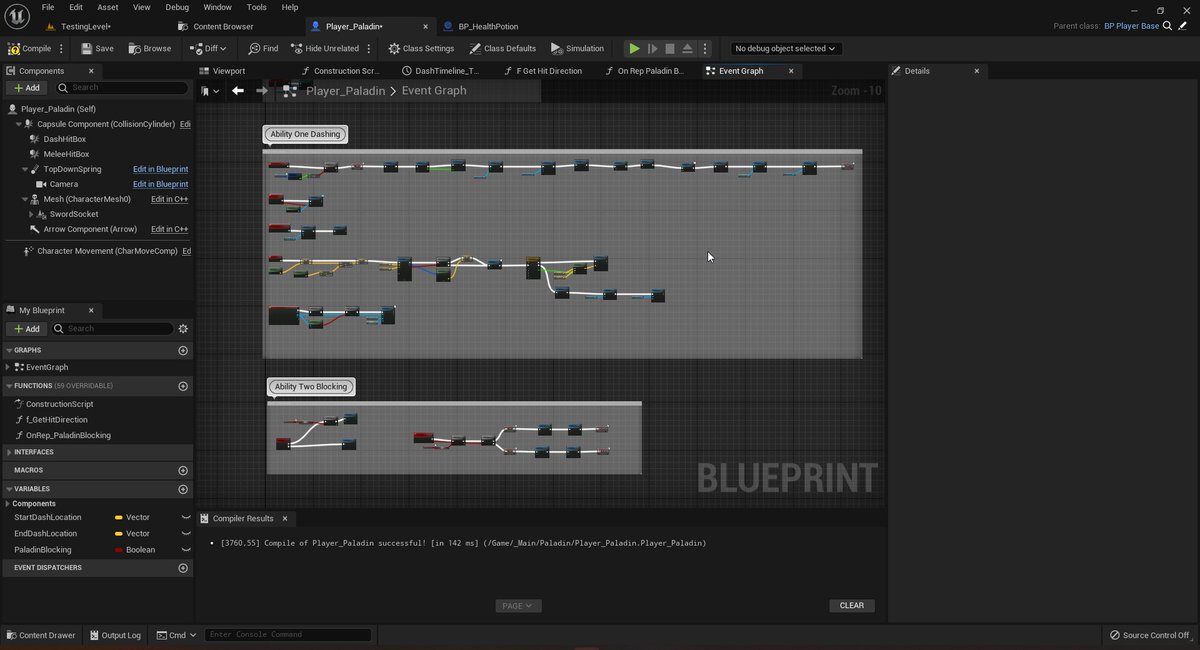The width and height of the screenshot is (1200, 650).
Task: Click CLEAR in the Compiler Results panel
Action: tap(852, 605)
